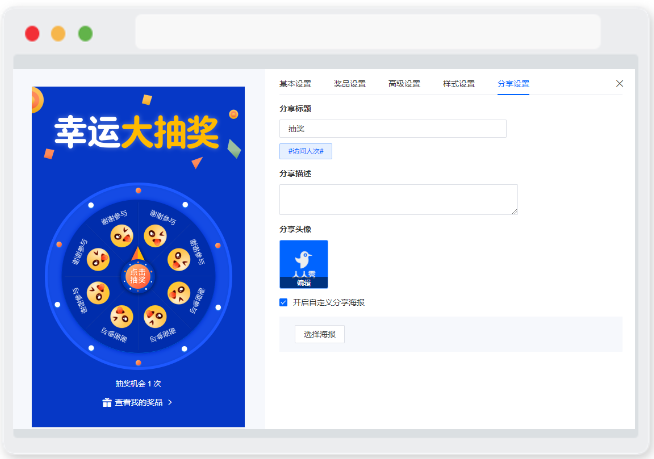Select the 抽奖机会 1 次 text
This screenshot has width=654, height=459.
[138, 383]
